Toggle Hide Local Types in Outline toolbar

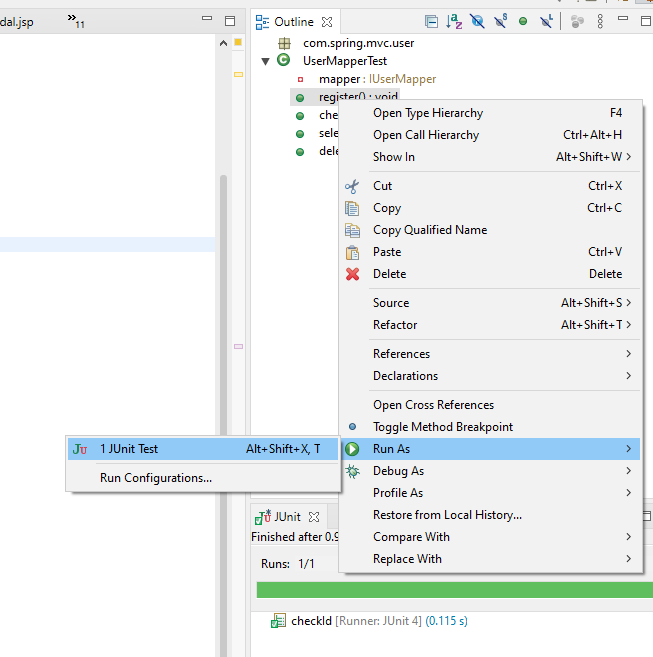pyautogui.click(x=546, y=21)
